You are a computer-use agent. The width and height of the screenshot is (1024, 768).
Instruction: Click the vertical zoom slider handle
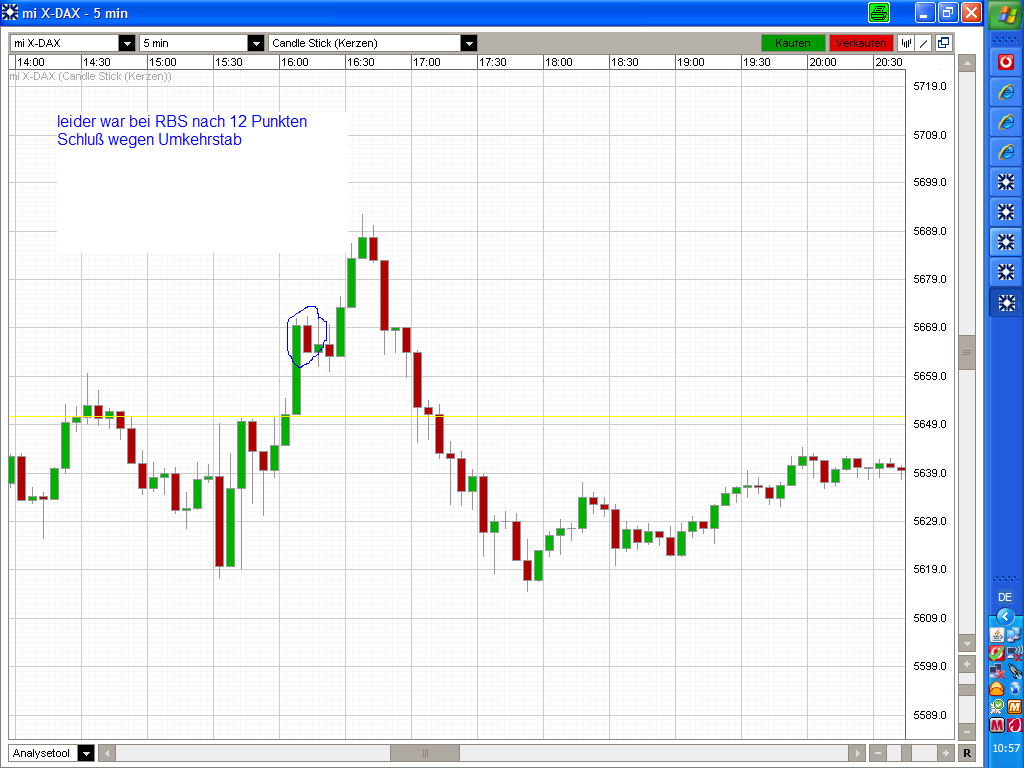click(967, 690)
